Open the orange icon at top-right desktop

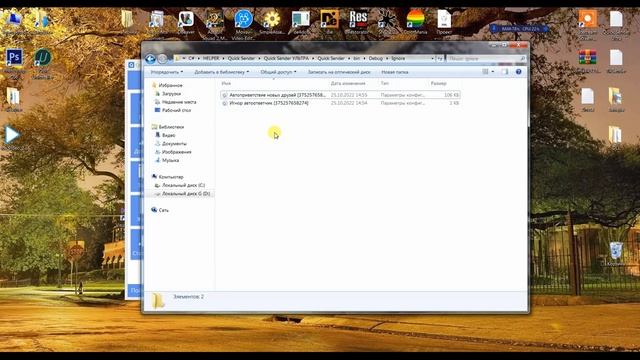(x=587, y=19)
